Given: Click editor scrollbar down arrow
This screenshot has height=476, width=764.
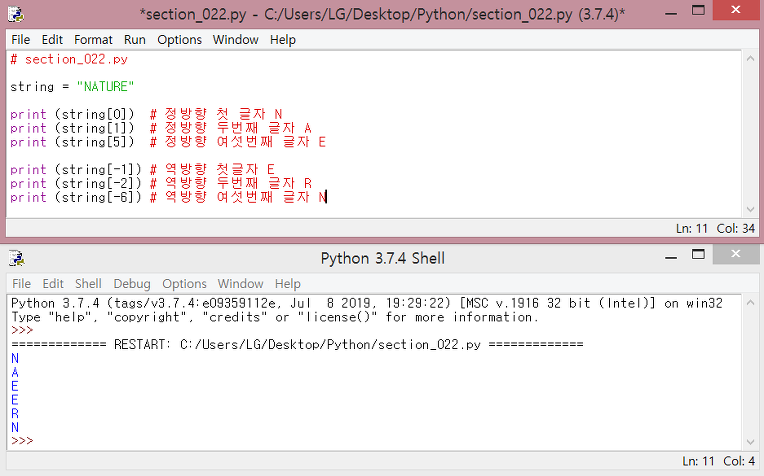Looking at the screenshot, I should click(750, 209).
